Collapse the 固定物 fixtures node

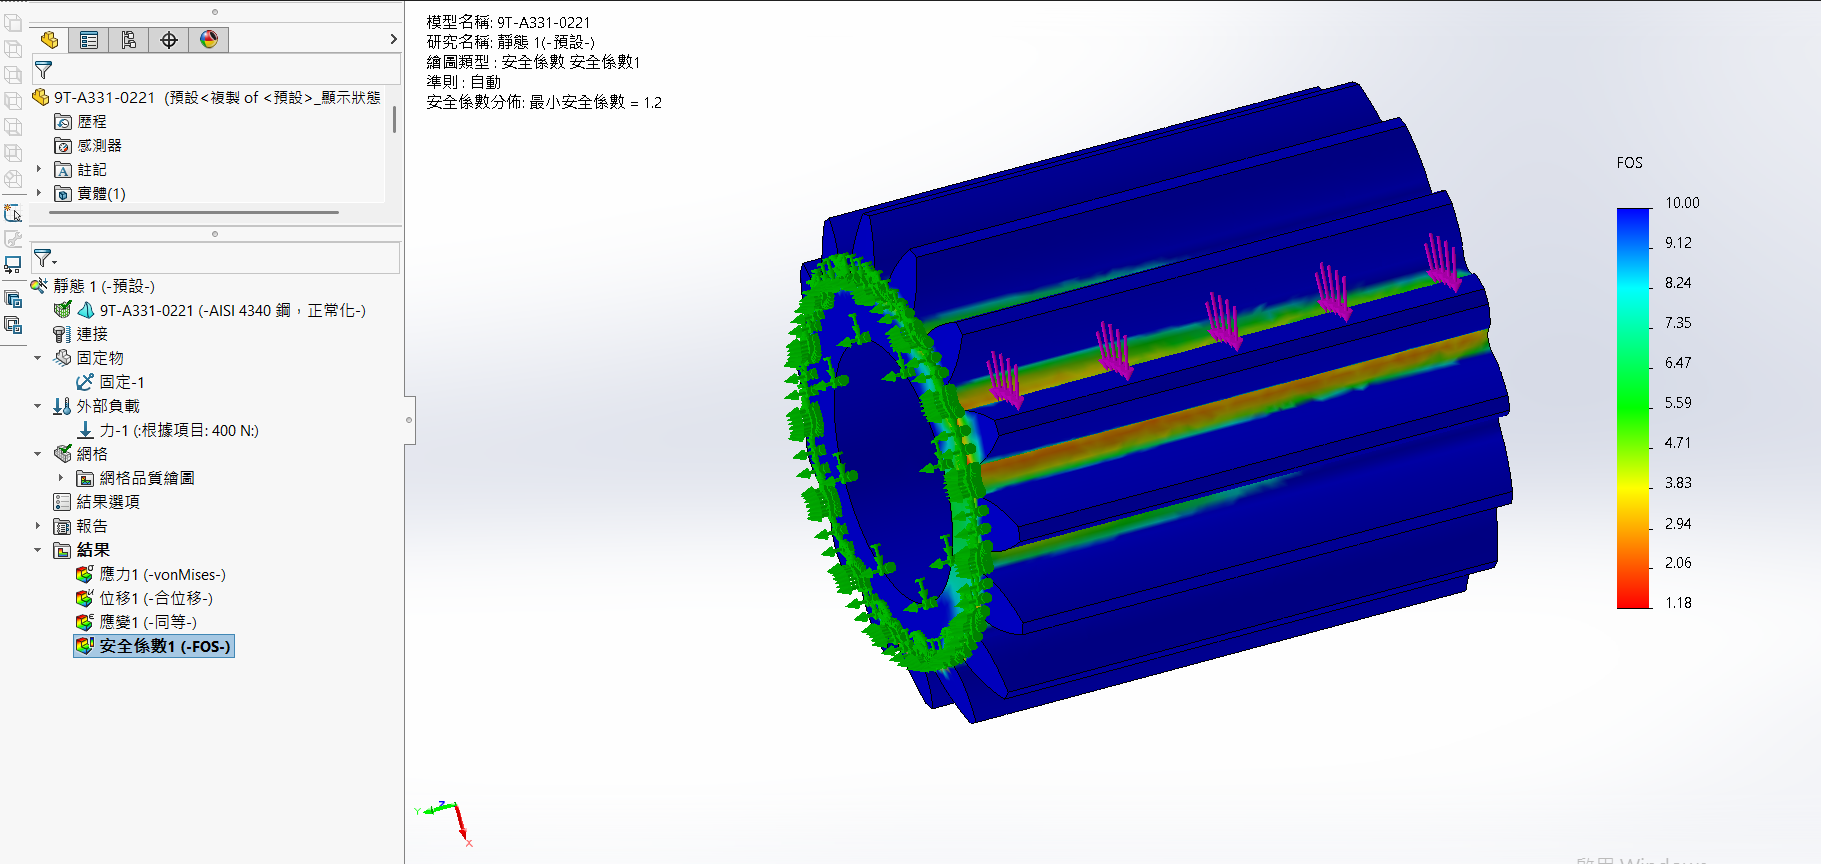(38, 358)
